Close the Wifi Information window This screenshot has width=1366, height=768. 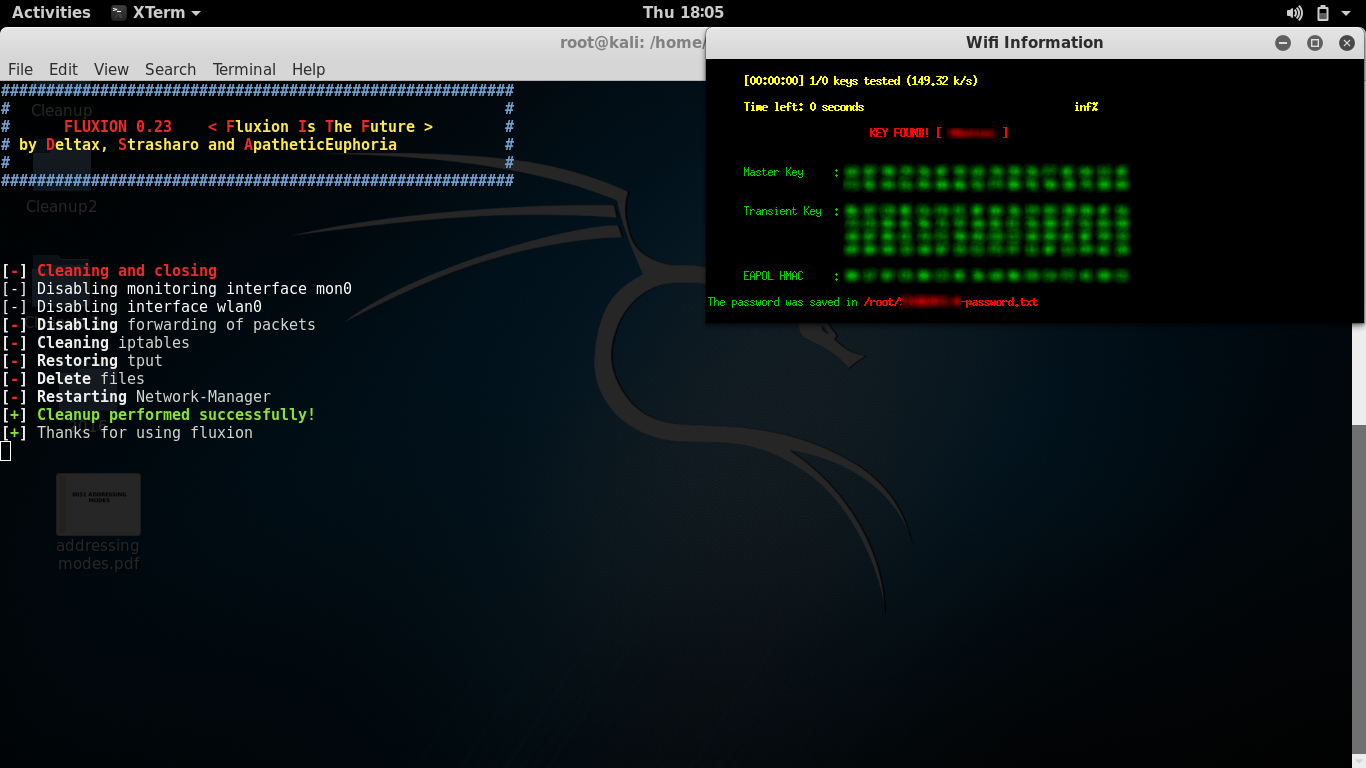[x=1347, y=43]
